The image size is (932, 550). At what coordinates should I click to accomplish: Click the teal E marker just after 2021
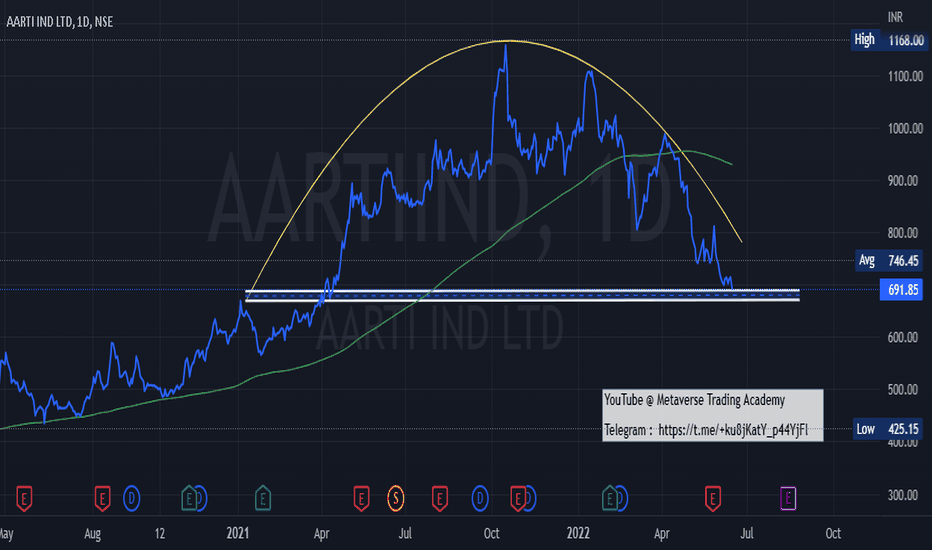pyautogui.click(x=263, y=498)
